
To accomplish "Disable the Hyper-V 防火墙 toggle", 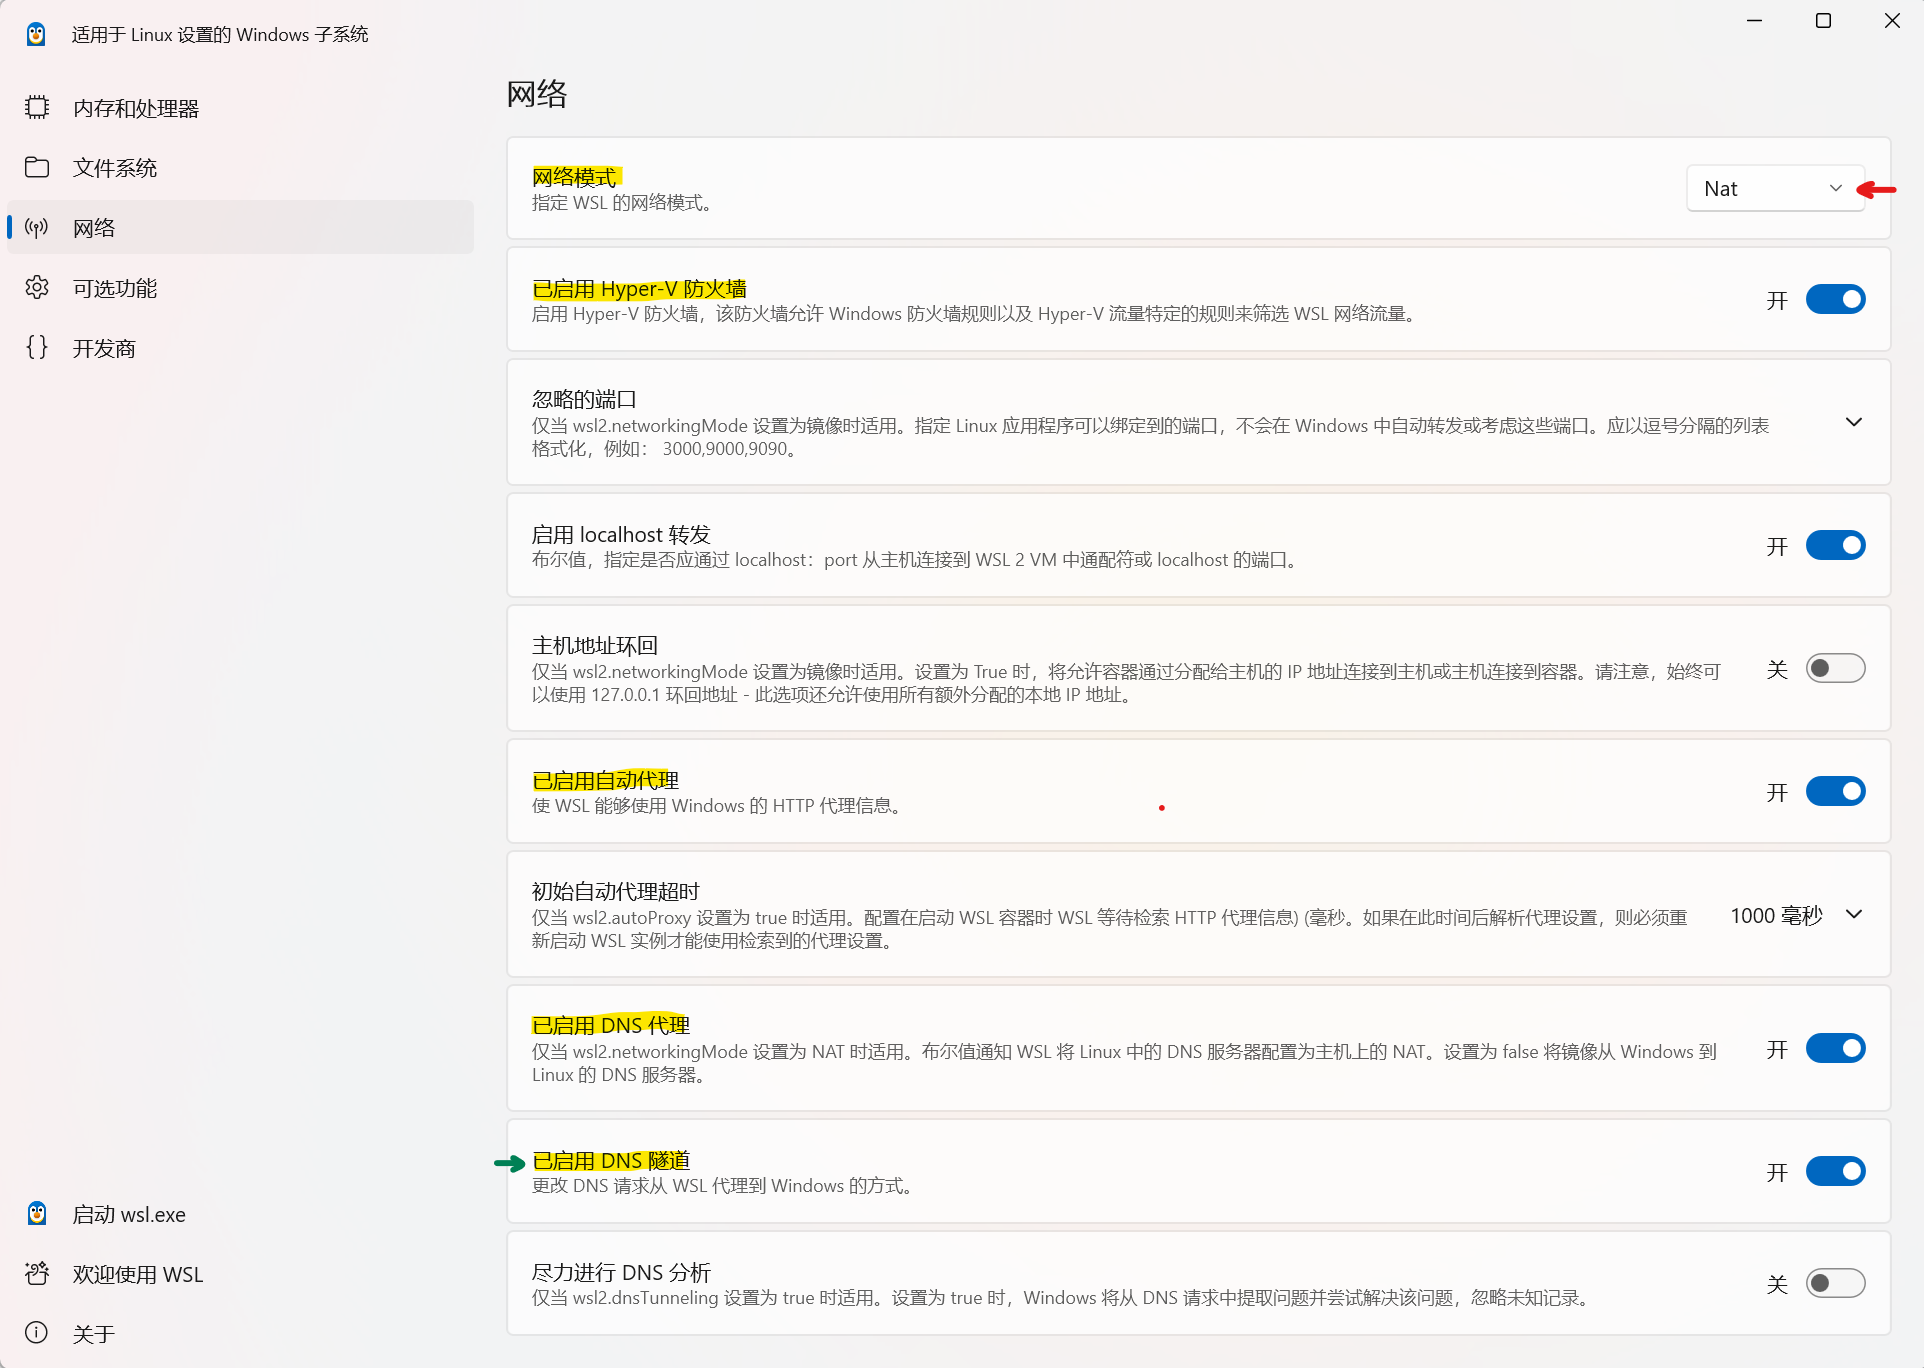I will click(1835, 300).
